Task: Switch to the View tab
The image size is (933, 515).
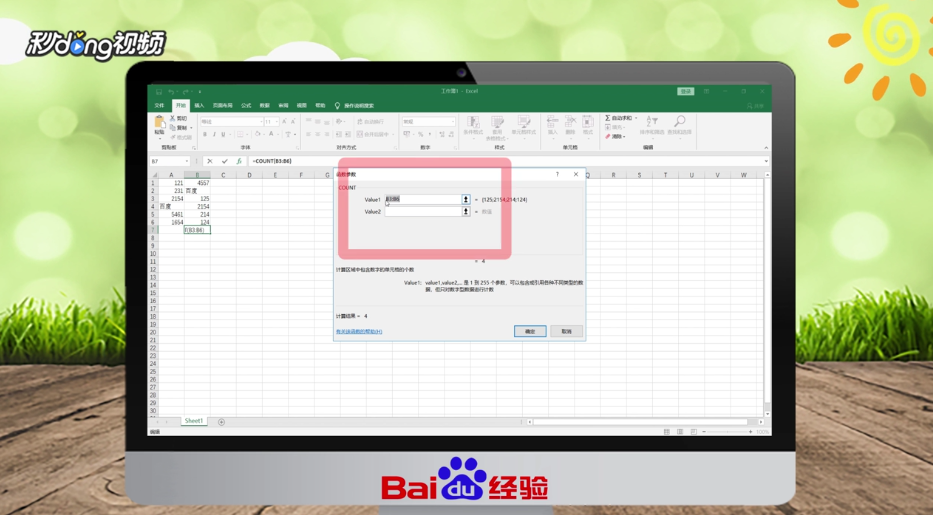Action: [302, 105]
